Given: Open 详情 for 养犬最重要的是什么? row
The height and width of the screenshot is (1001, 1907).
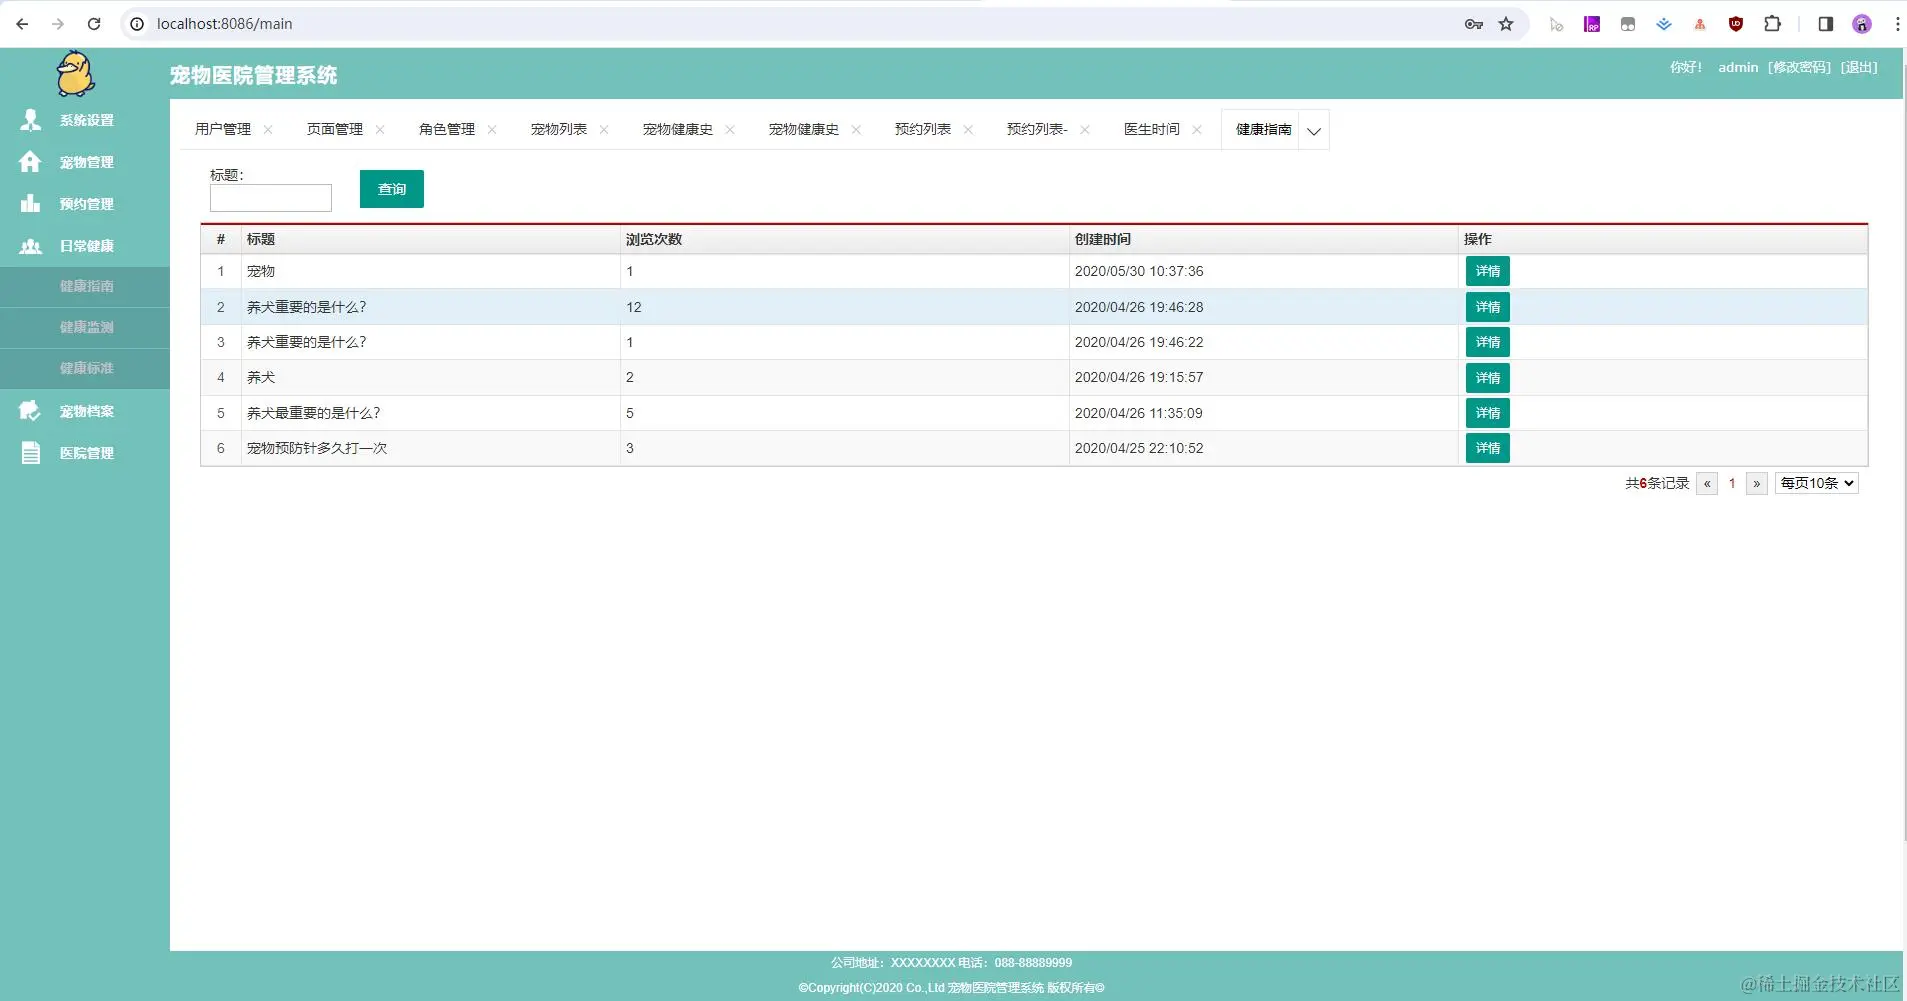Looking at the screenshot, I should tap(1488, 413).
